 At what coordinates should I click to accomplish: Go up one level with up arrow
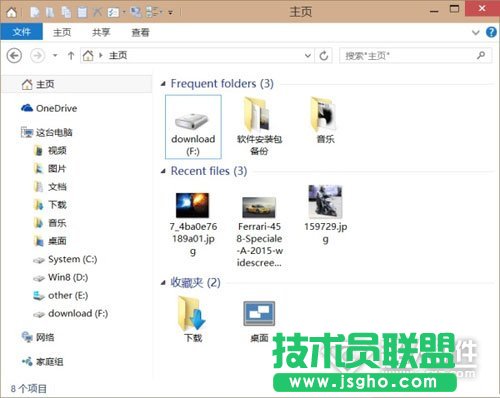(x=71, y=55)
